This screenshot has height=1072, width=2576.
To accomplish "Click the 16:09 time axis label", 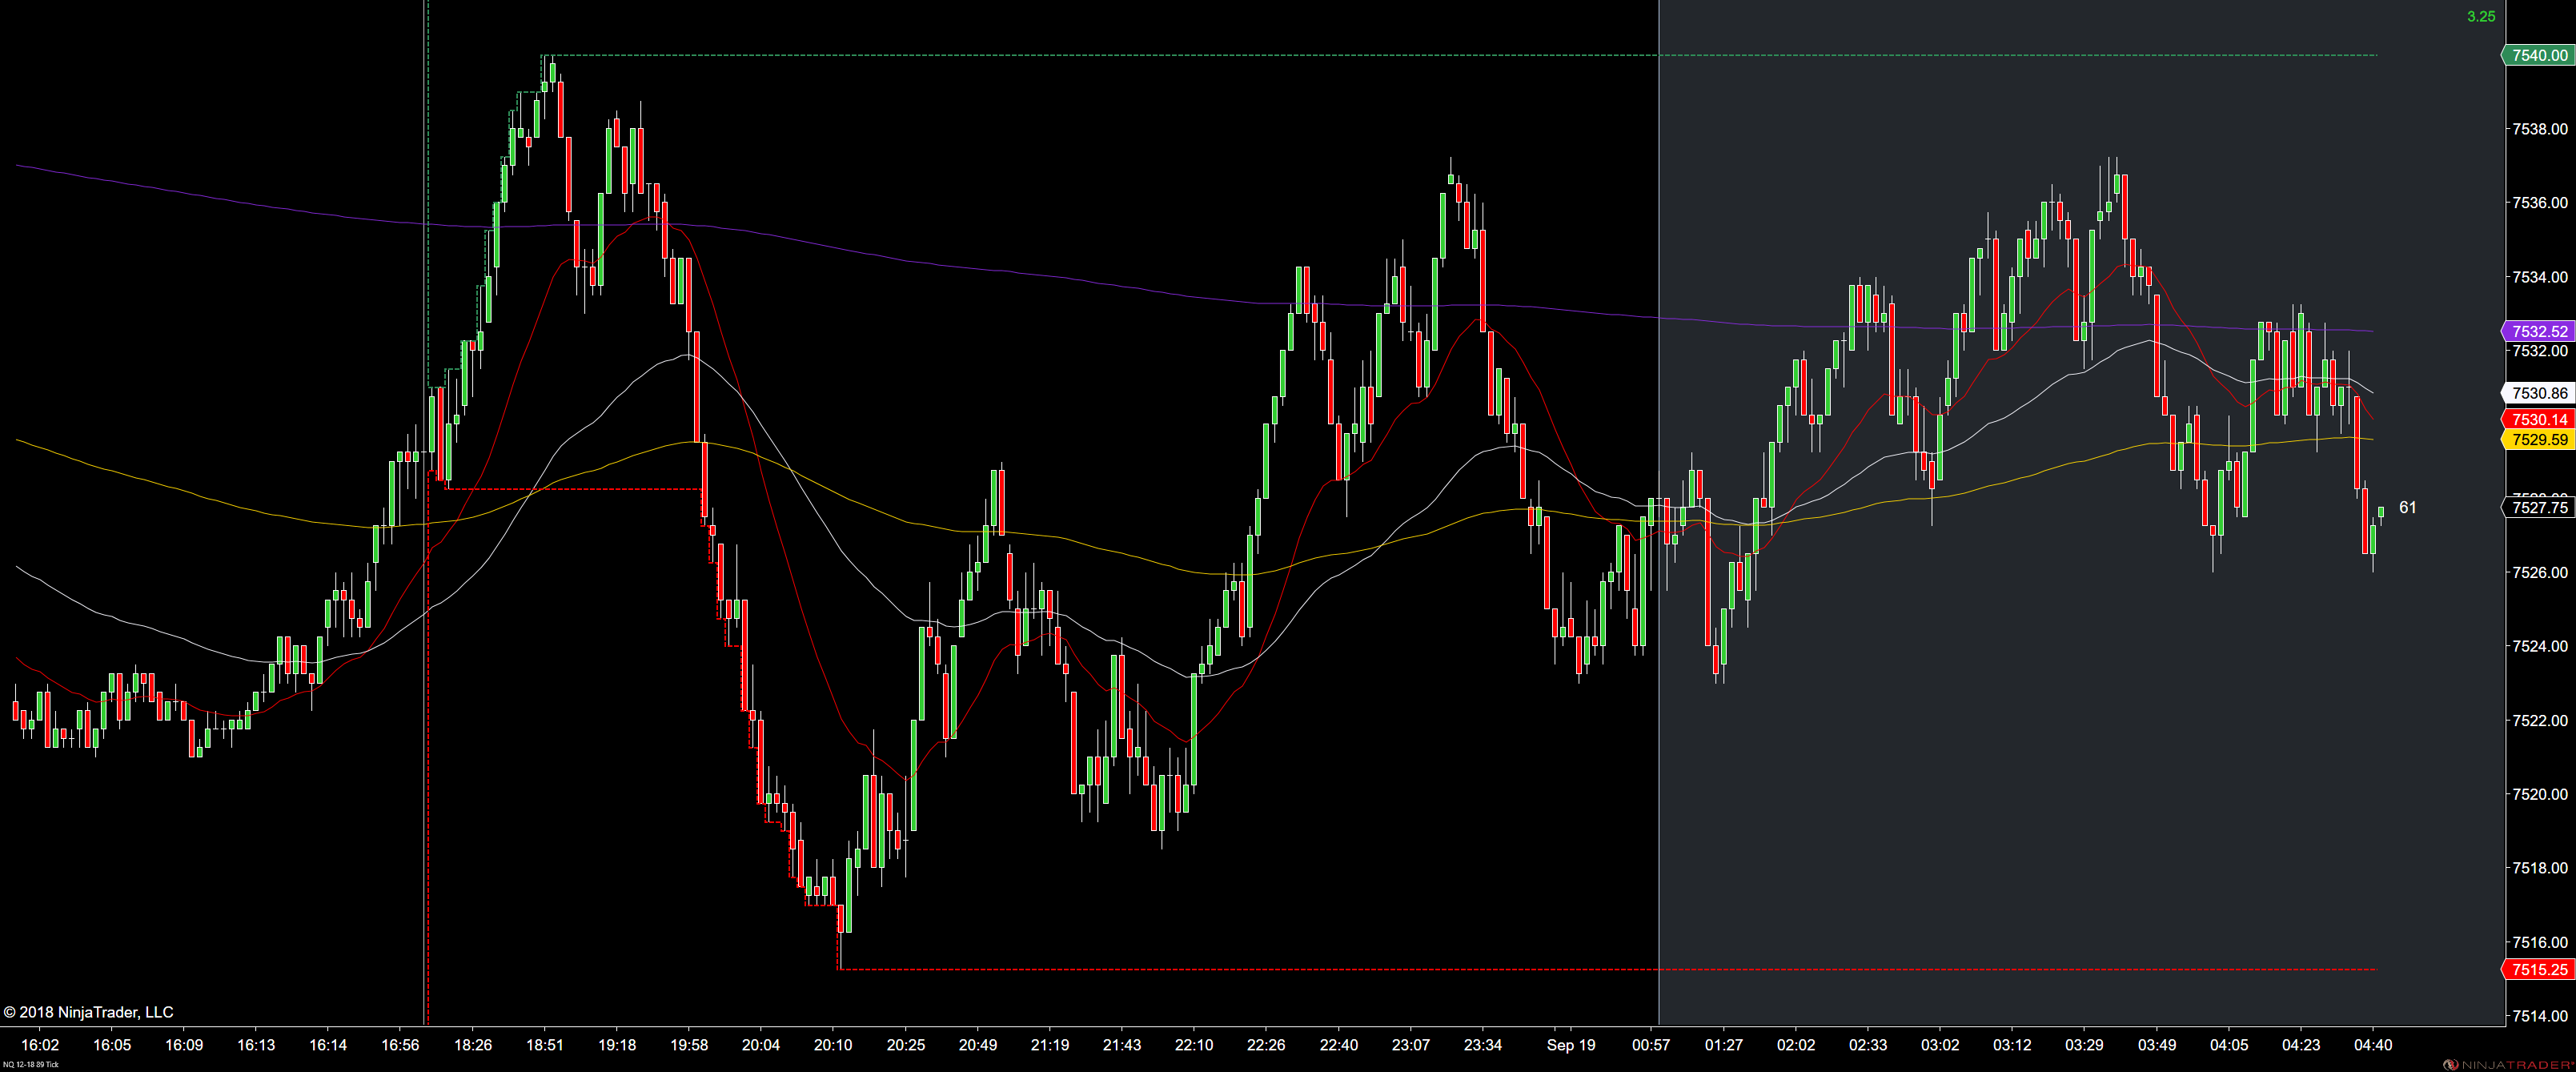I will [x=184, y=1045].
